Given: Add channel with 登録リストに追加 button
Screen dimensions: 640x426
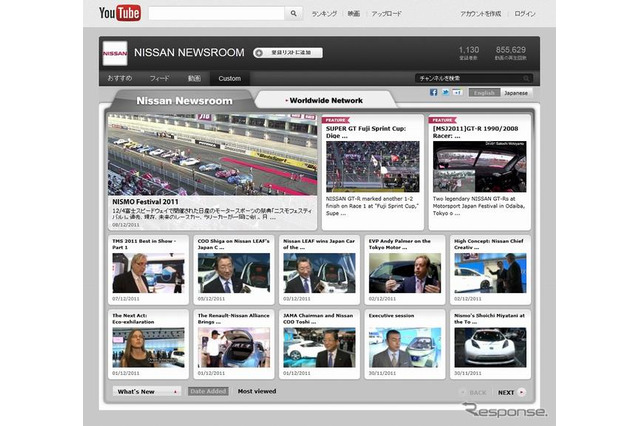Looking at the screenshot, I should pyautogui.click(x=288, y=53).
